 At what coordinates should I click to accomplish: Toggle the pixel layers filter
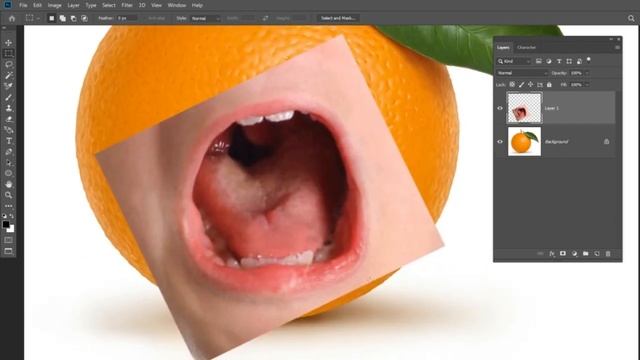pyautogui.click(x=539, y=61)
